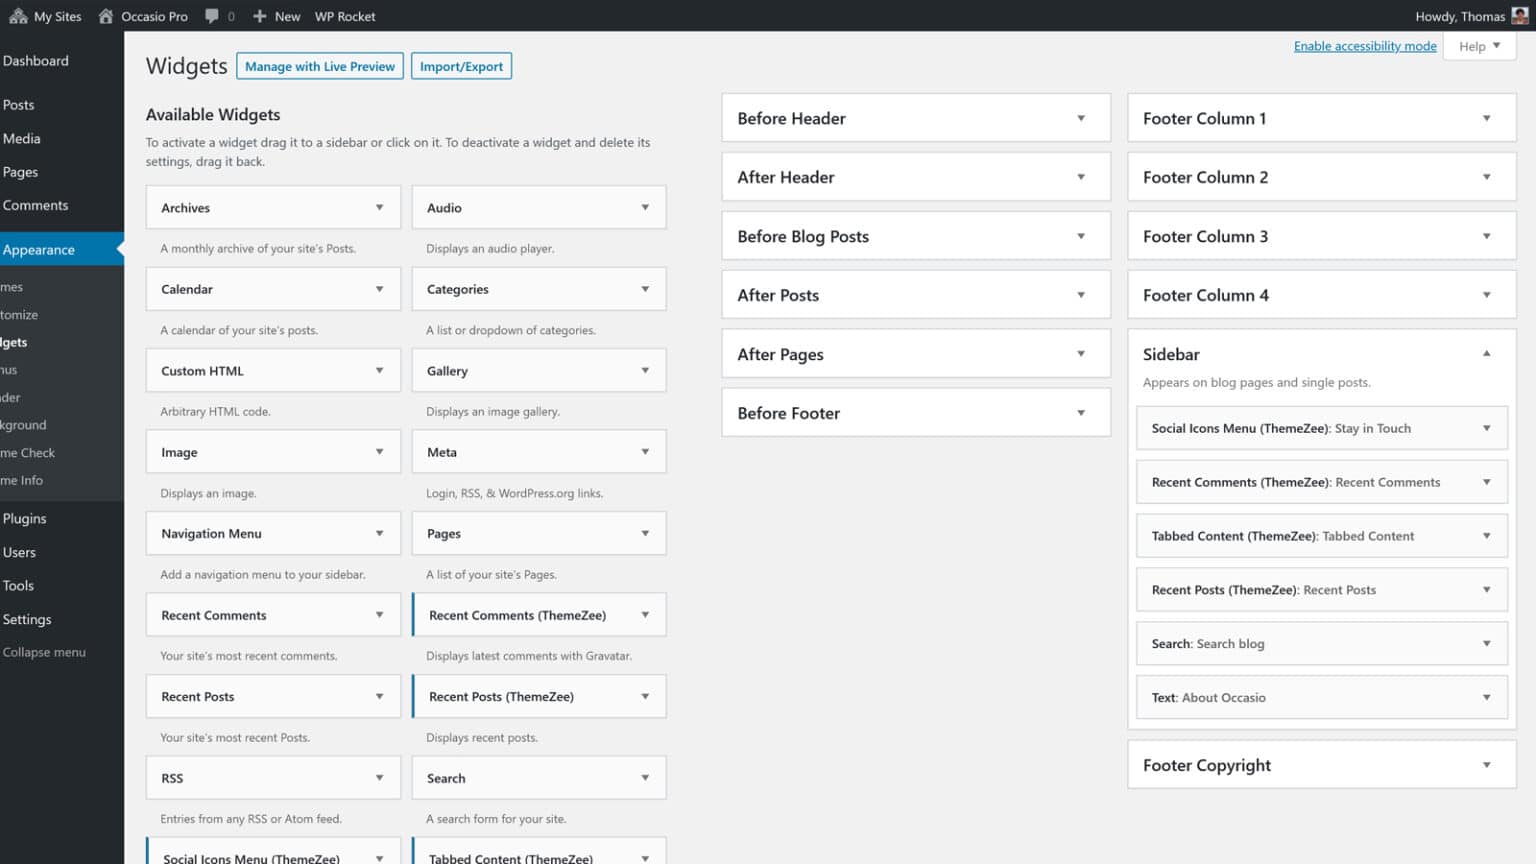Click Thomas's user avatar in admin bar

click(x=1520, y=16)
